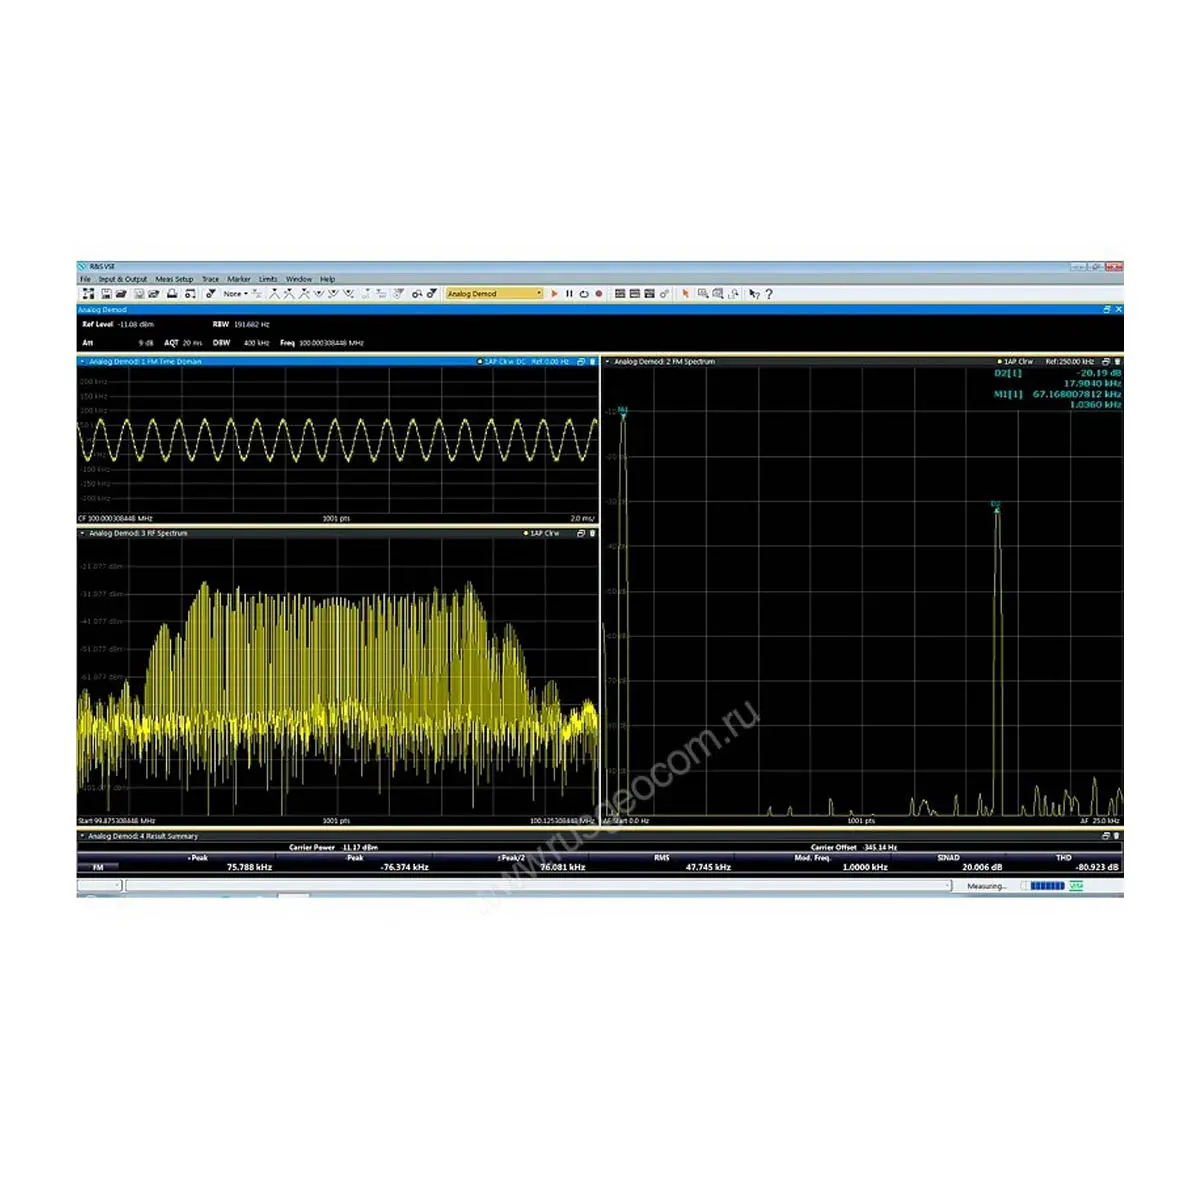This screenshot has height=1200, width=1200.
Task: Open the Marker menu
Action: (x=239, y=280)
